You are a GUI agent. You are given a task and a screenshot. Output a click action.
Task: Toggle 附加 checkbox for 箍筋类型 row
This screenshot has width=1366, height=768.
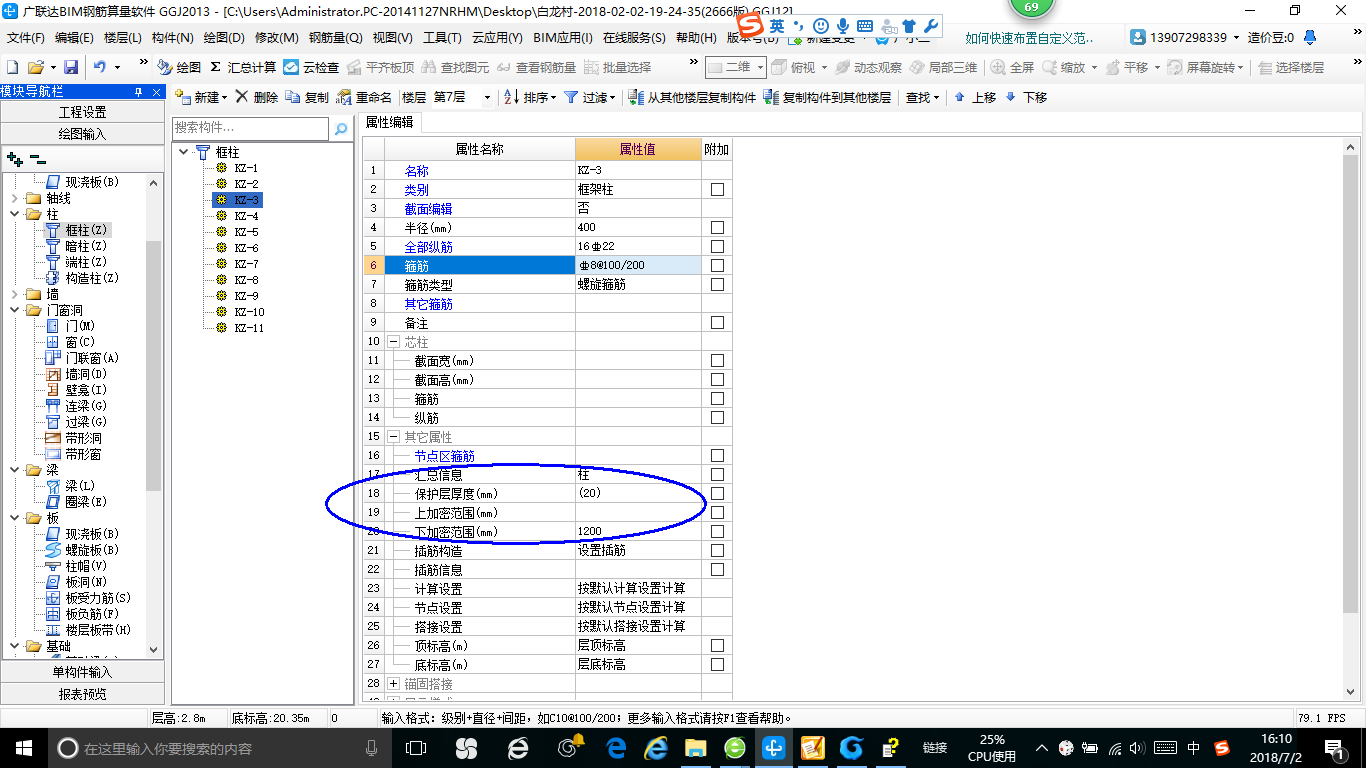pos(717,285)
